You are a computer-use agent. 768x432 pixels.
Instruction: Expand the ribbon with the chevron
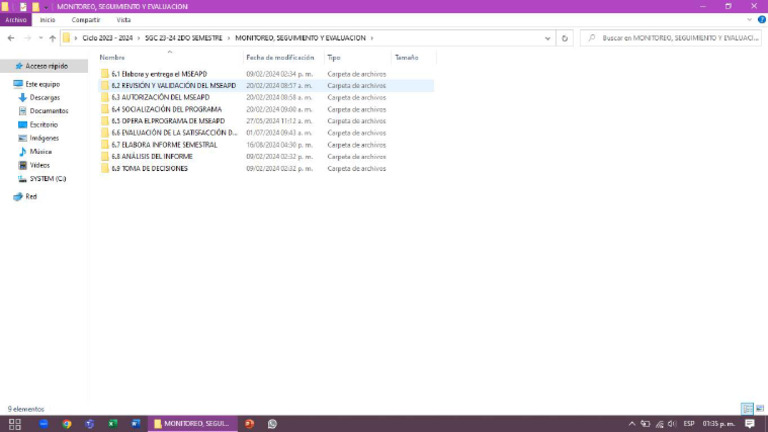(749, 20)
